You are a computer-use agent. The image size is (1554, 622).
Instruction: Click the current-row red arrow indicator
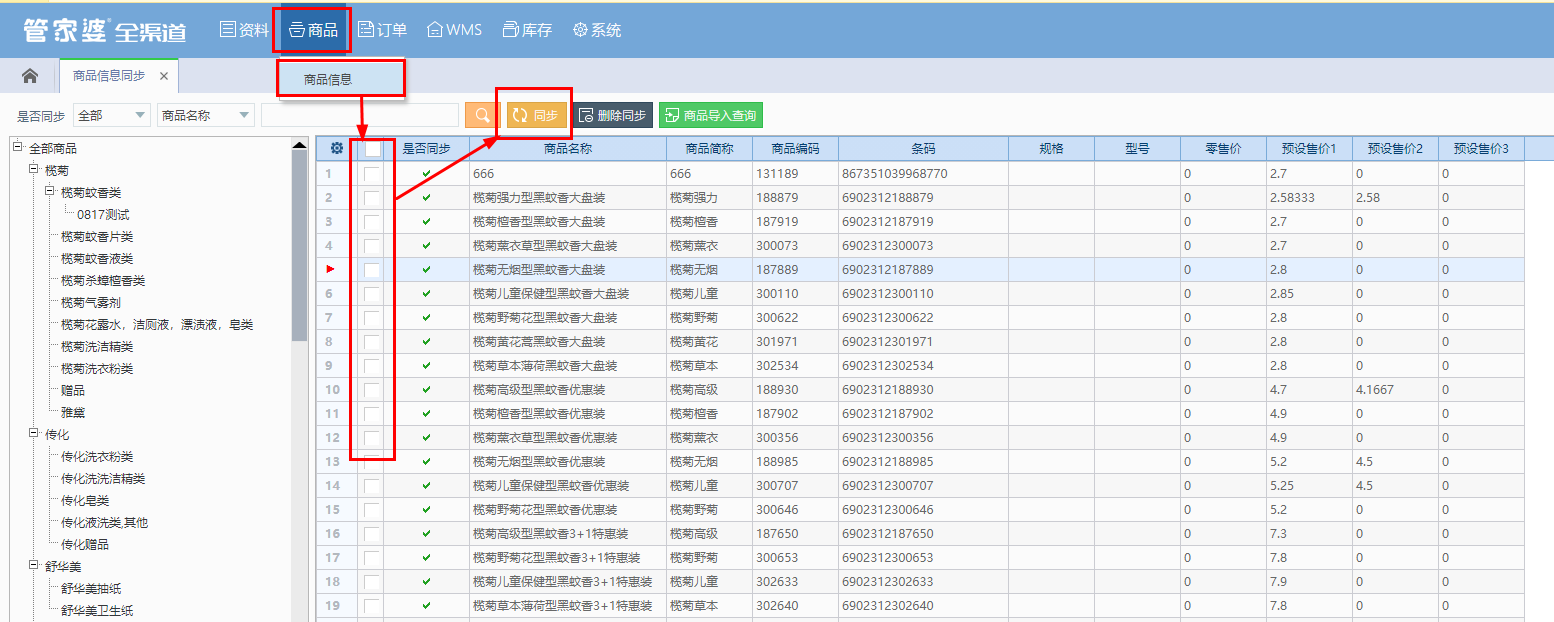click(x=330, y=270)
